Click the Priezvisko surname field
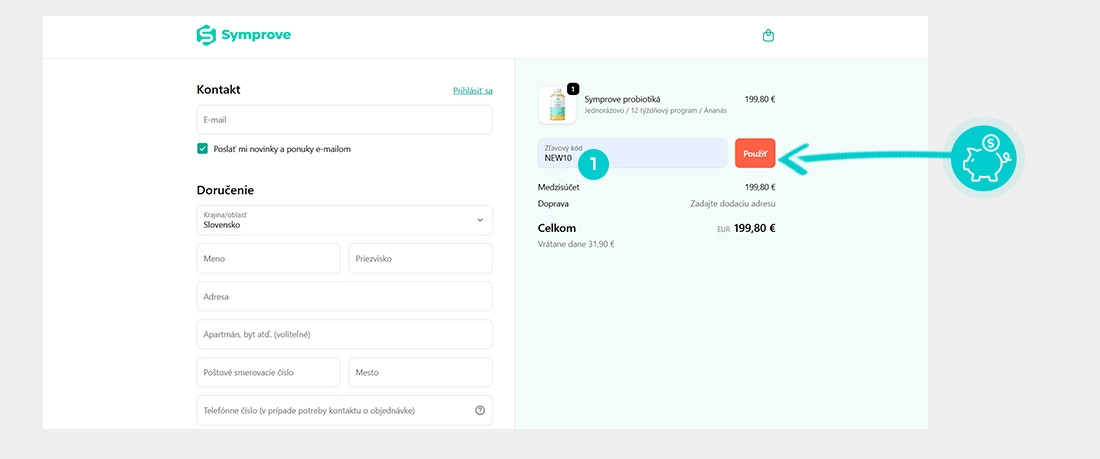Image resolution: width=1100 pixels, height=459 pixels. 421,258
